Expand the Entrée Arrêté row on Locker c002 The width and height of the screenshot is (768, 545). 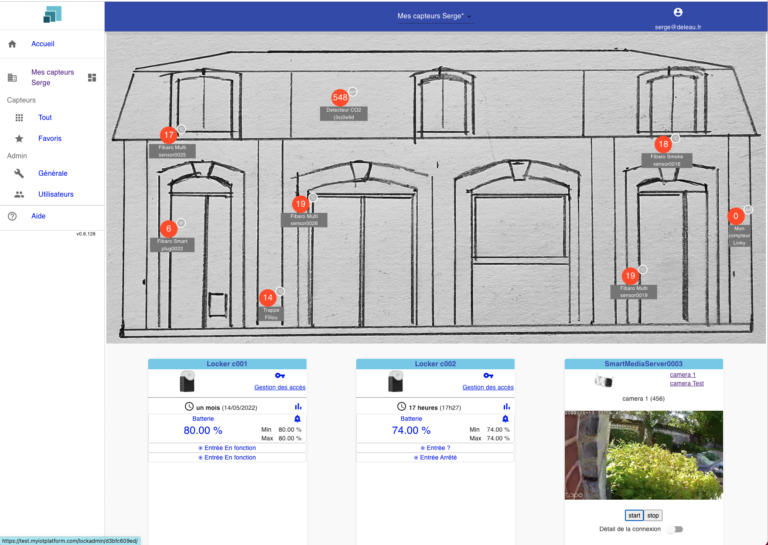click(435, 457)
